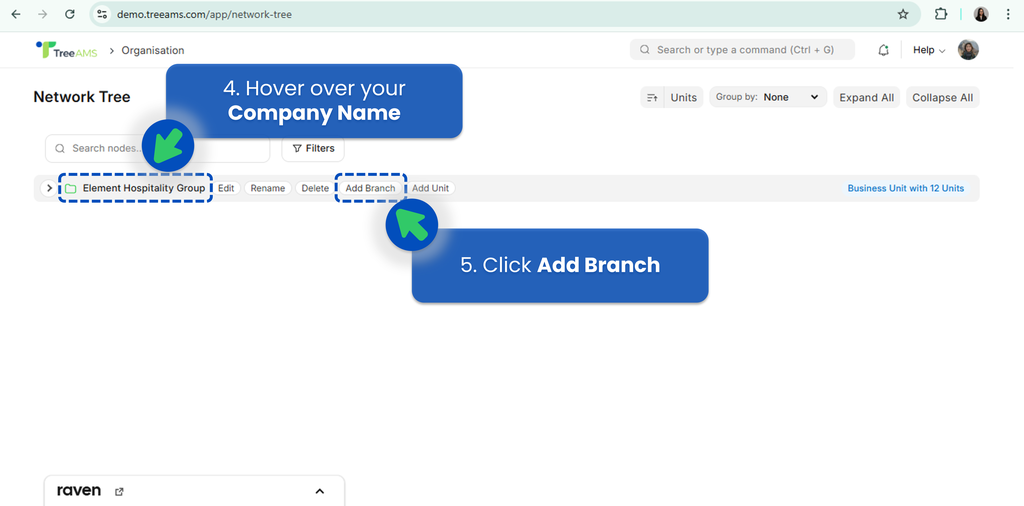This screenshot has width=1024, height=506.
Task: Click the user profile avatar
Action: click(967, 50)
